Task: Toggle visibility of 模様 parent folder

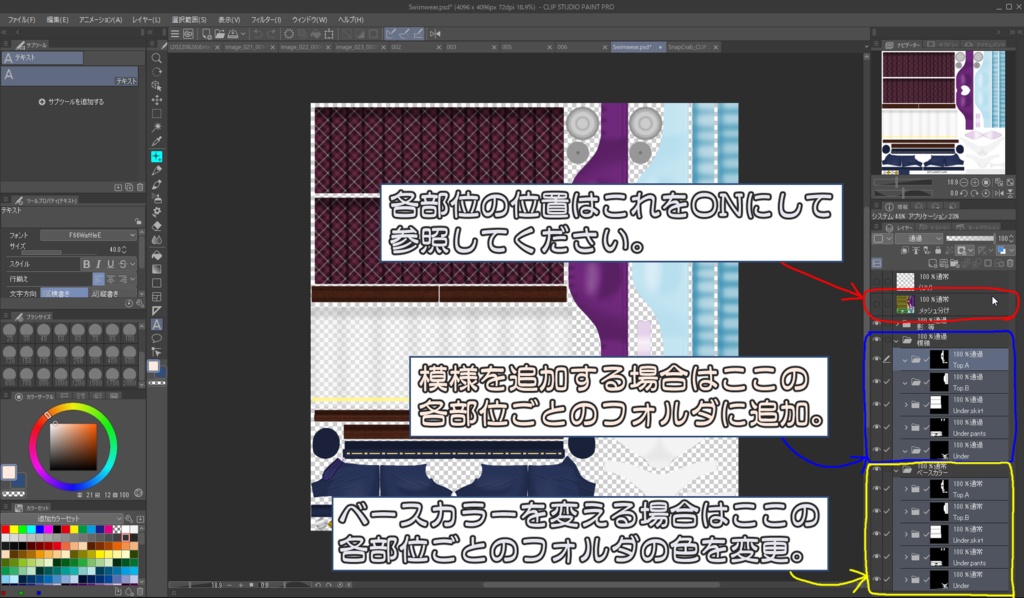Action: pos(876,339)
